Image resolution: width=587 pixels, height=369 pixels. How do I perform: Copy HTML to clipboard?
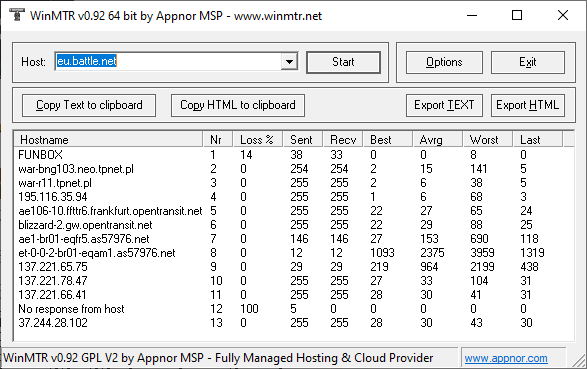(238, 105)
